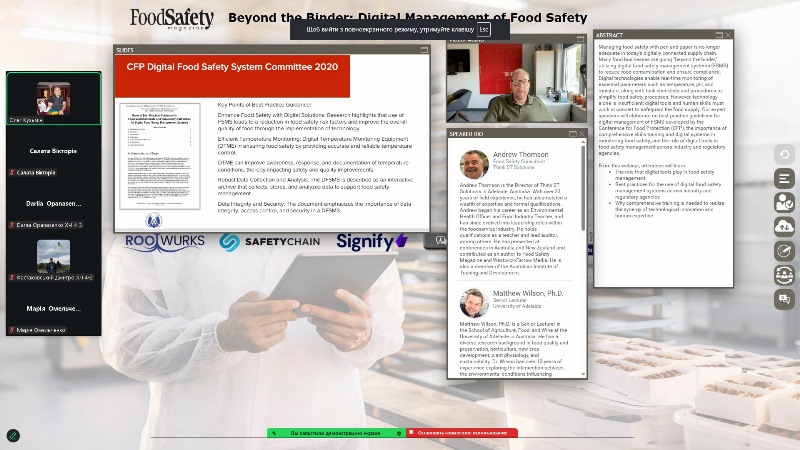The height and width of the screenshot is (450, 800).
Task: Select the Dariia Opanasen... participant tile
Action: [x=54, y=204]
